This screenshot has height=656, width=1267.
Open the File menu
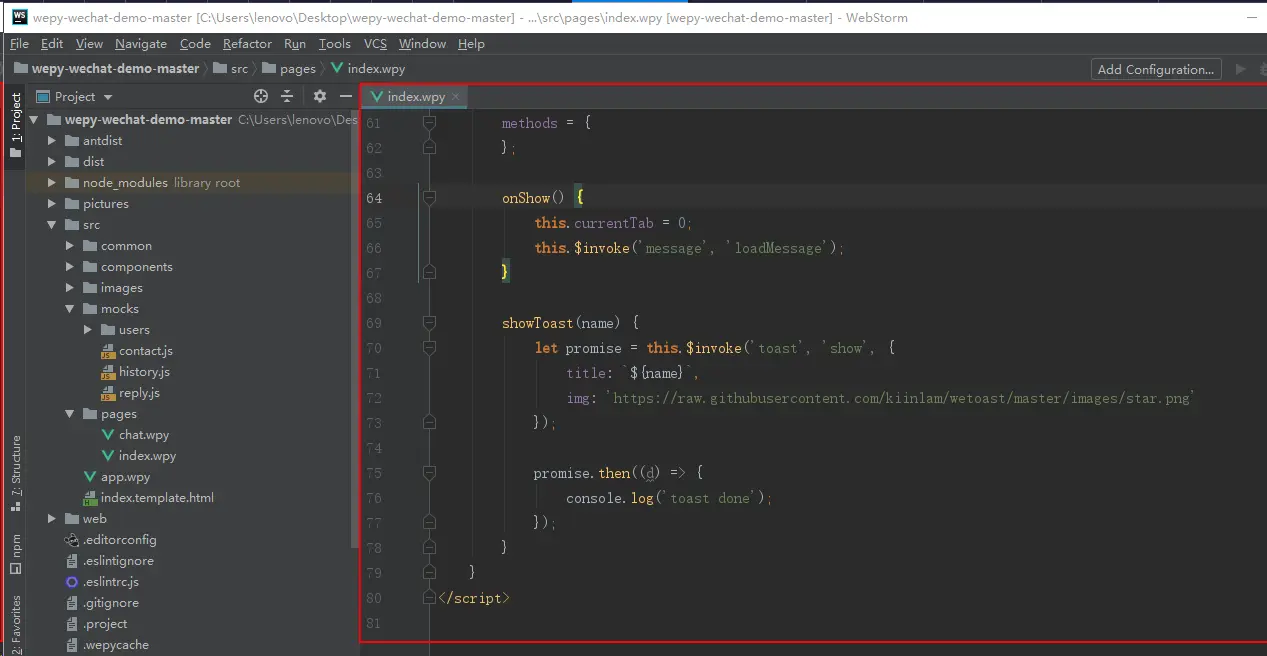coord(19,43)
